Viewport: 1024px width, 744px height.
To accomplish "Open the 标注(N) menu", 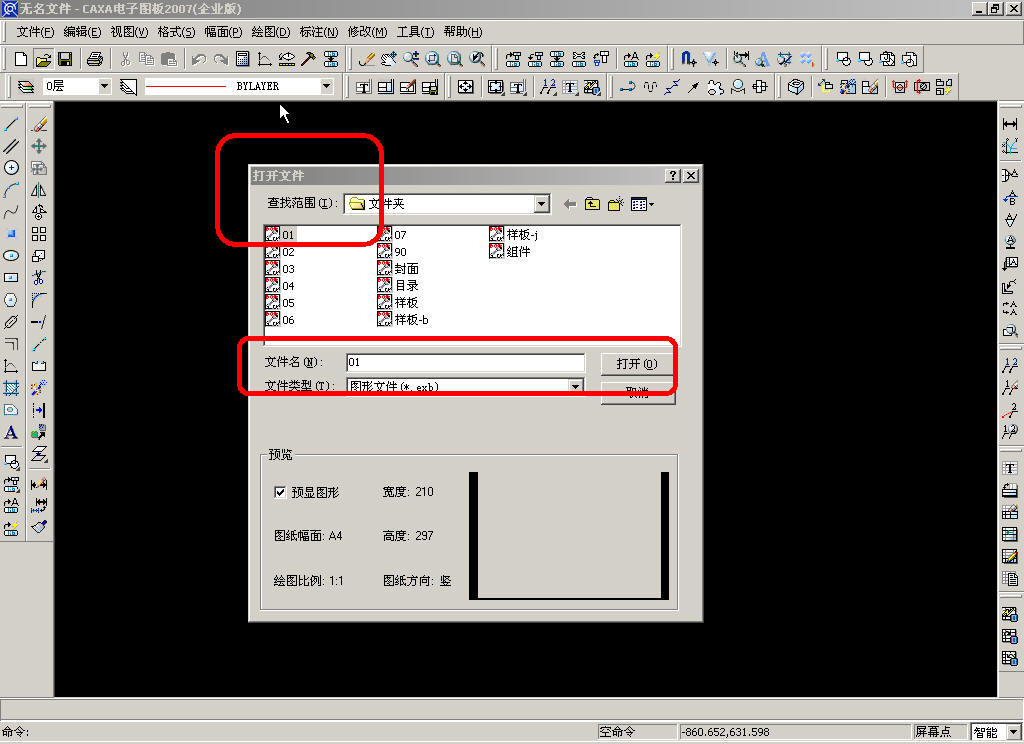I will 319,32.
